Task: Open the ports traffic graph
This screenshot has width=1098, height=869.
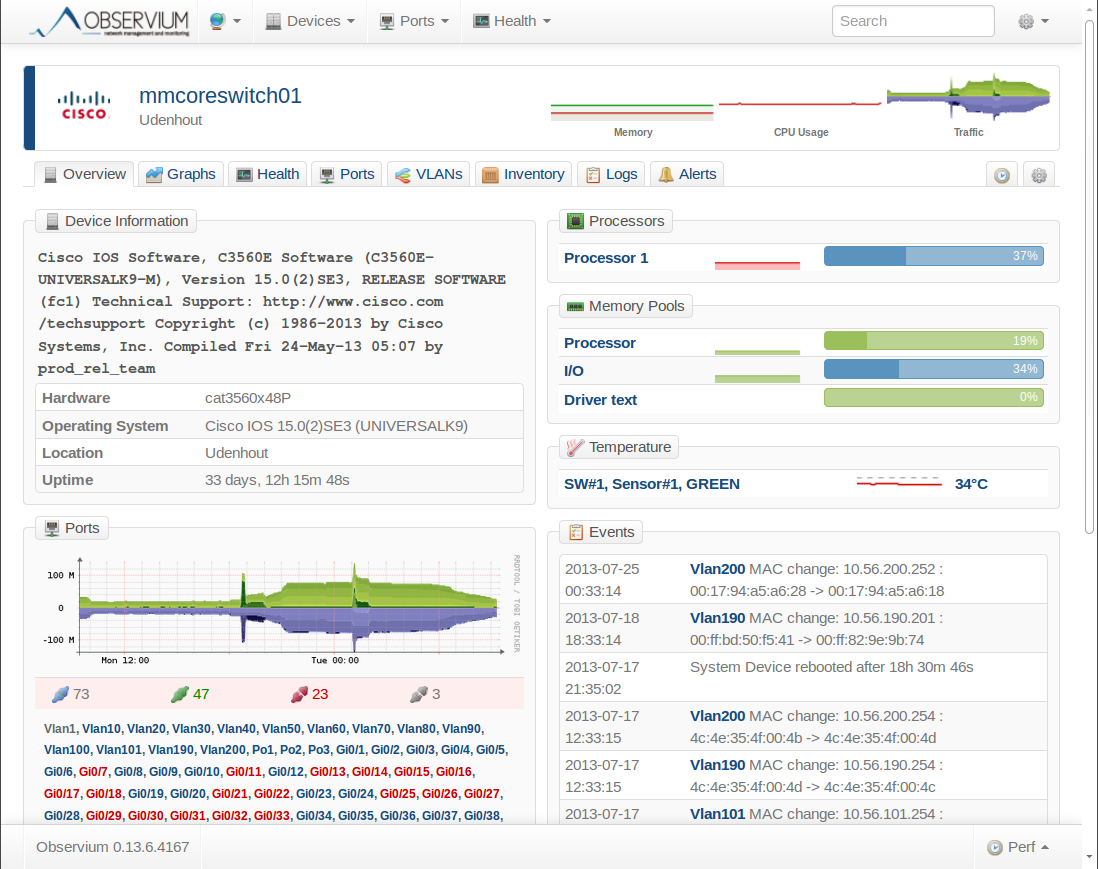Action: pyautogui.click(x=280, y=609)
